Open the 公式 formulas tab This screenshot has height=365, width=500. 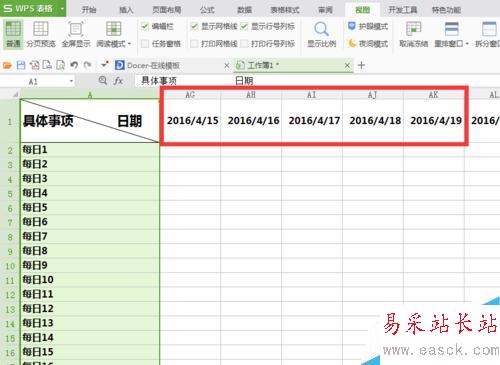(207, 10)
